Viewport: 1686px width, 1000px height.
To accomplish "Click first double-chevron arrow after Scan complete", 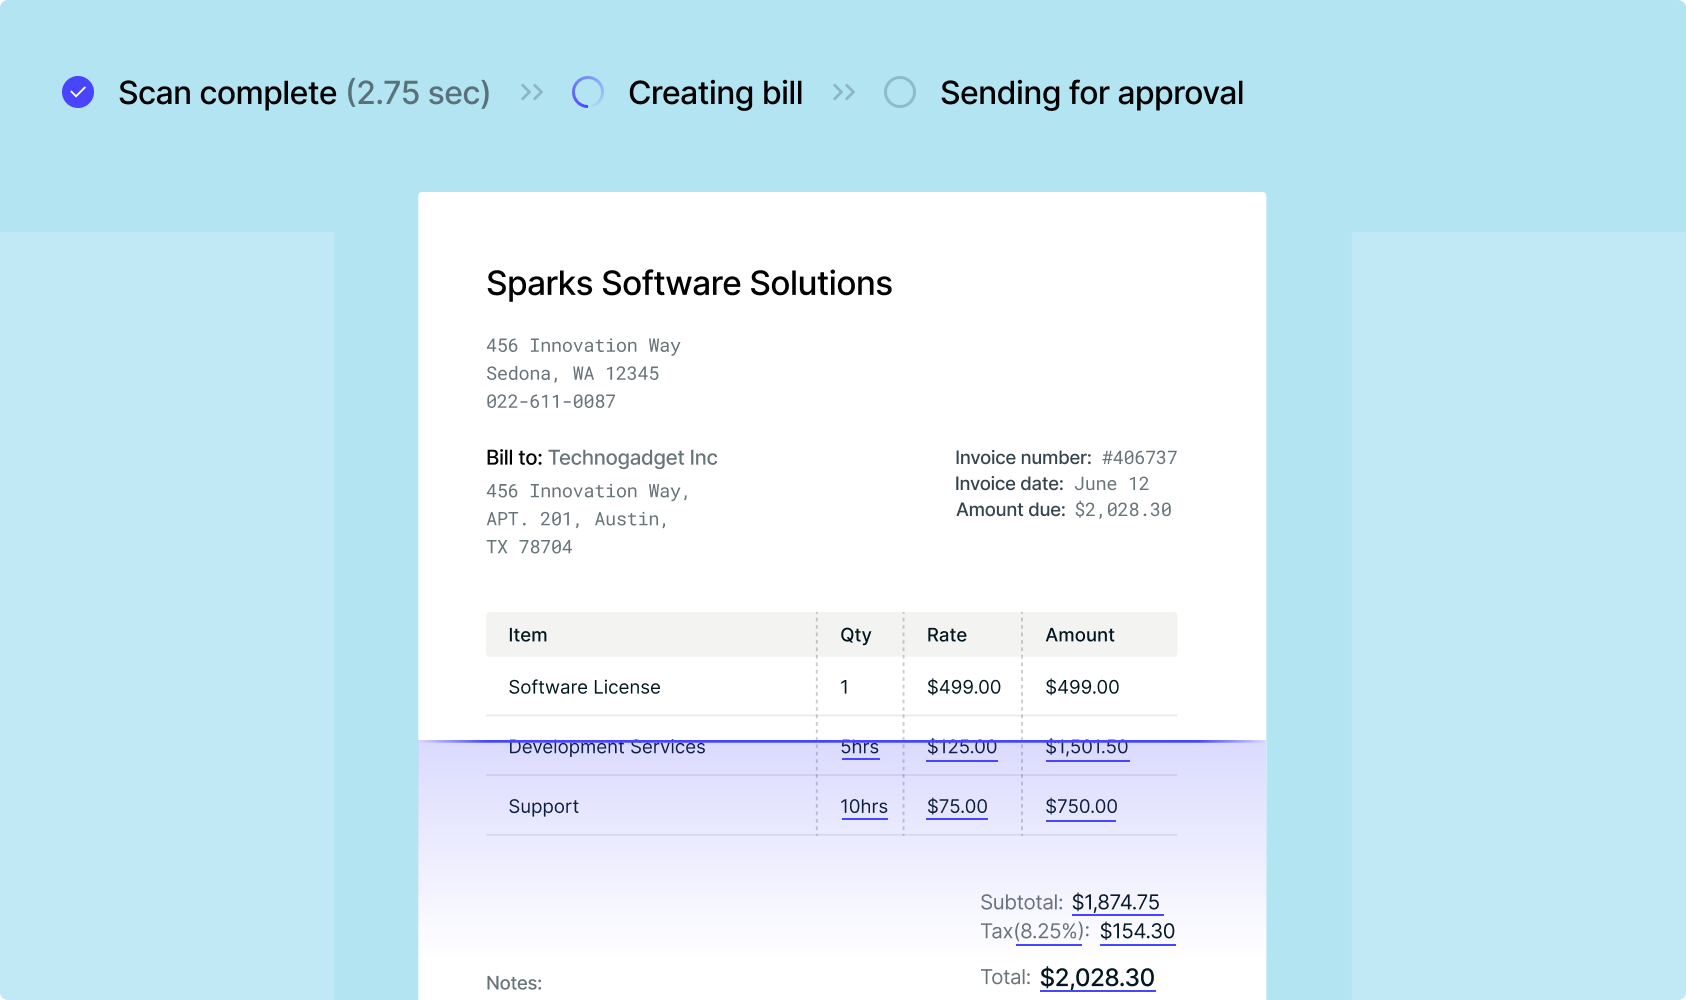I will [x=532, y=92].
